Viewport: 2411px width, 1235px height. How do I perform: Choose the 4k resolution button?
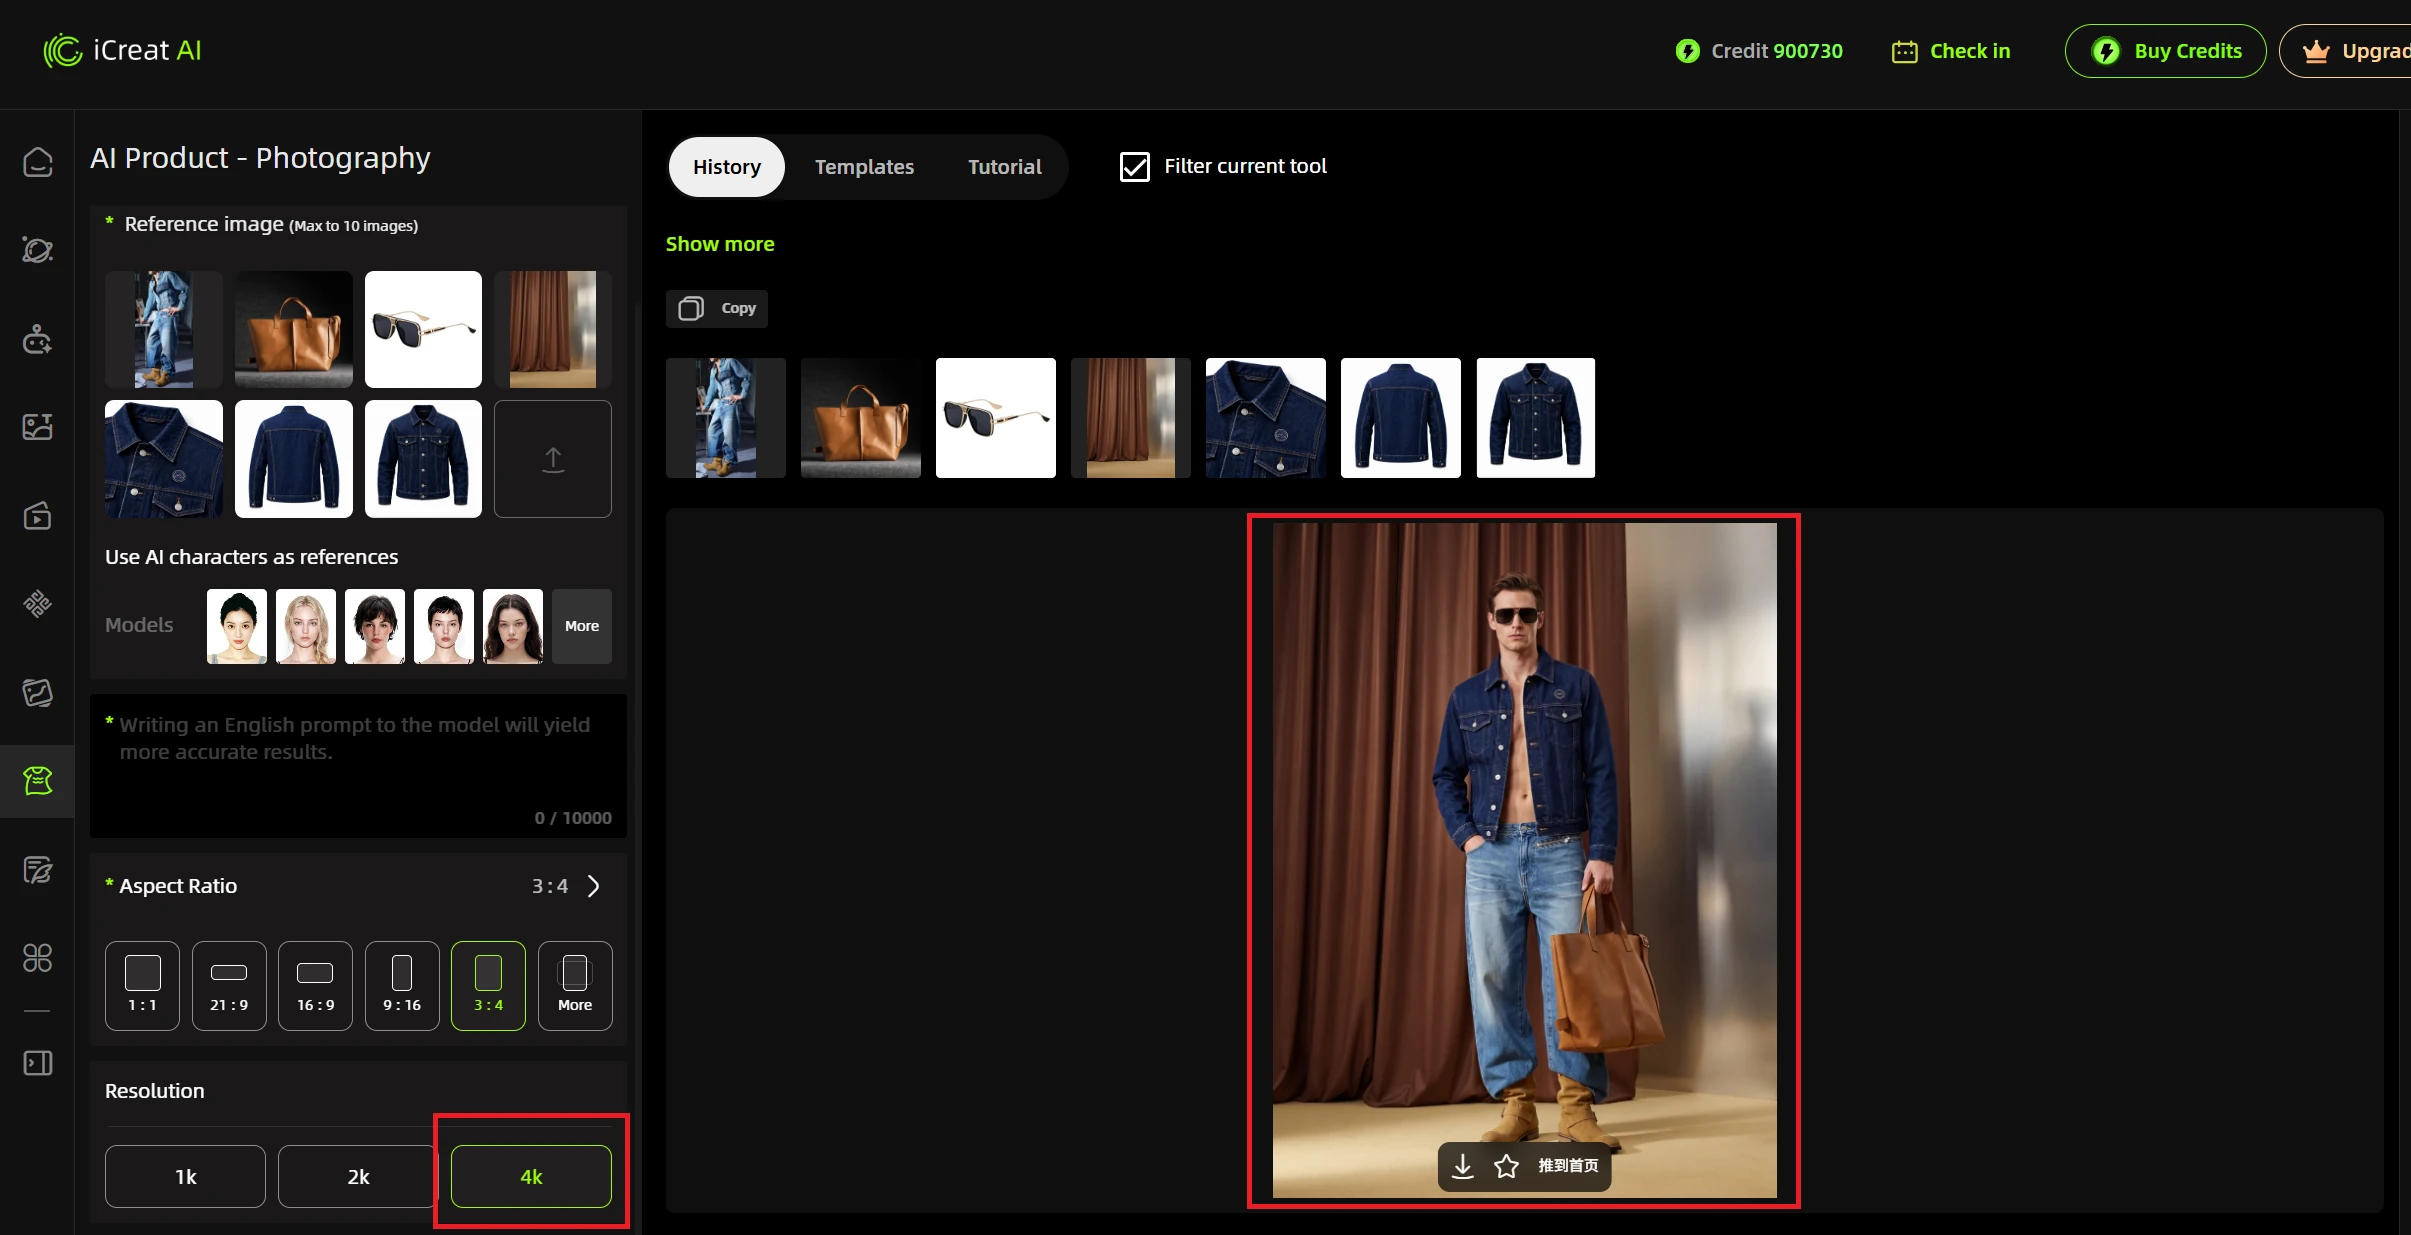pyautogui.click(x=531, y=1176)
